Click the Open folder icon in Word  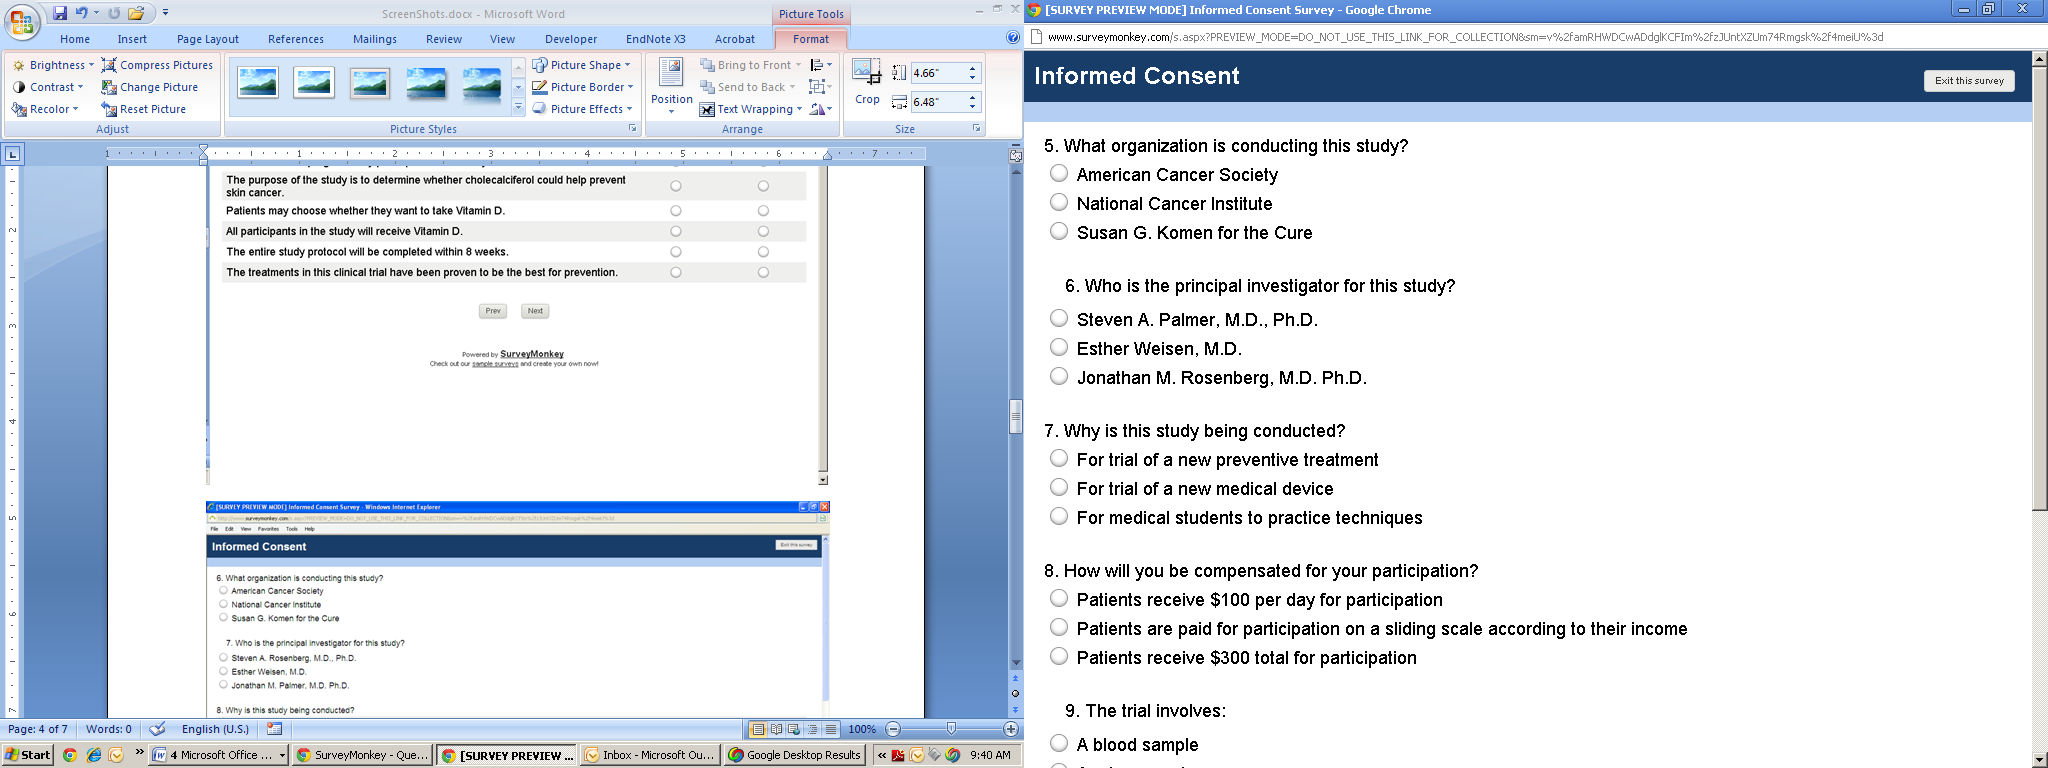[136, 13]
